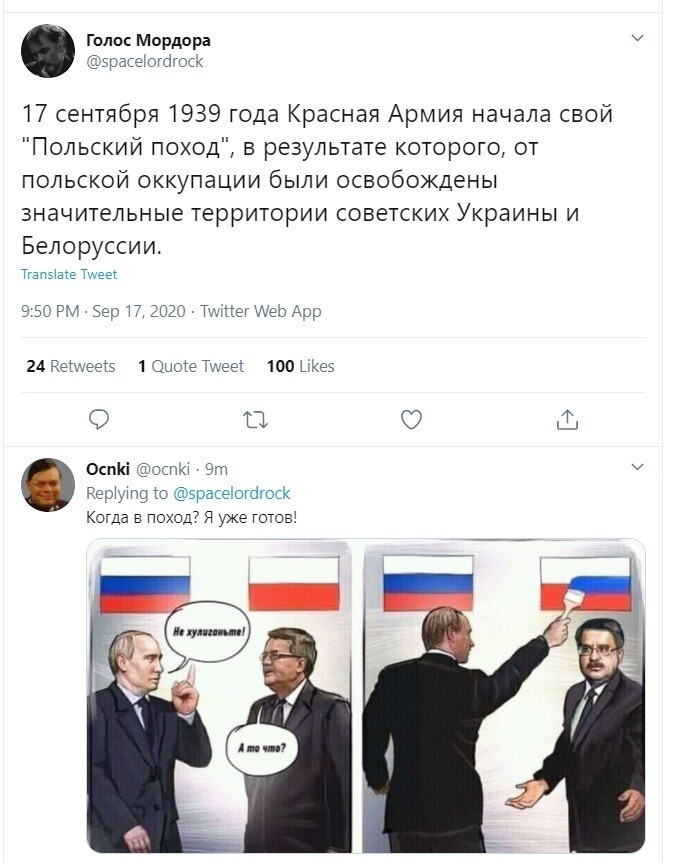Open the right cartoon panel with paintbrush
The height and width of the screenshot is (863, 675).
coord(504,696)
